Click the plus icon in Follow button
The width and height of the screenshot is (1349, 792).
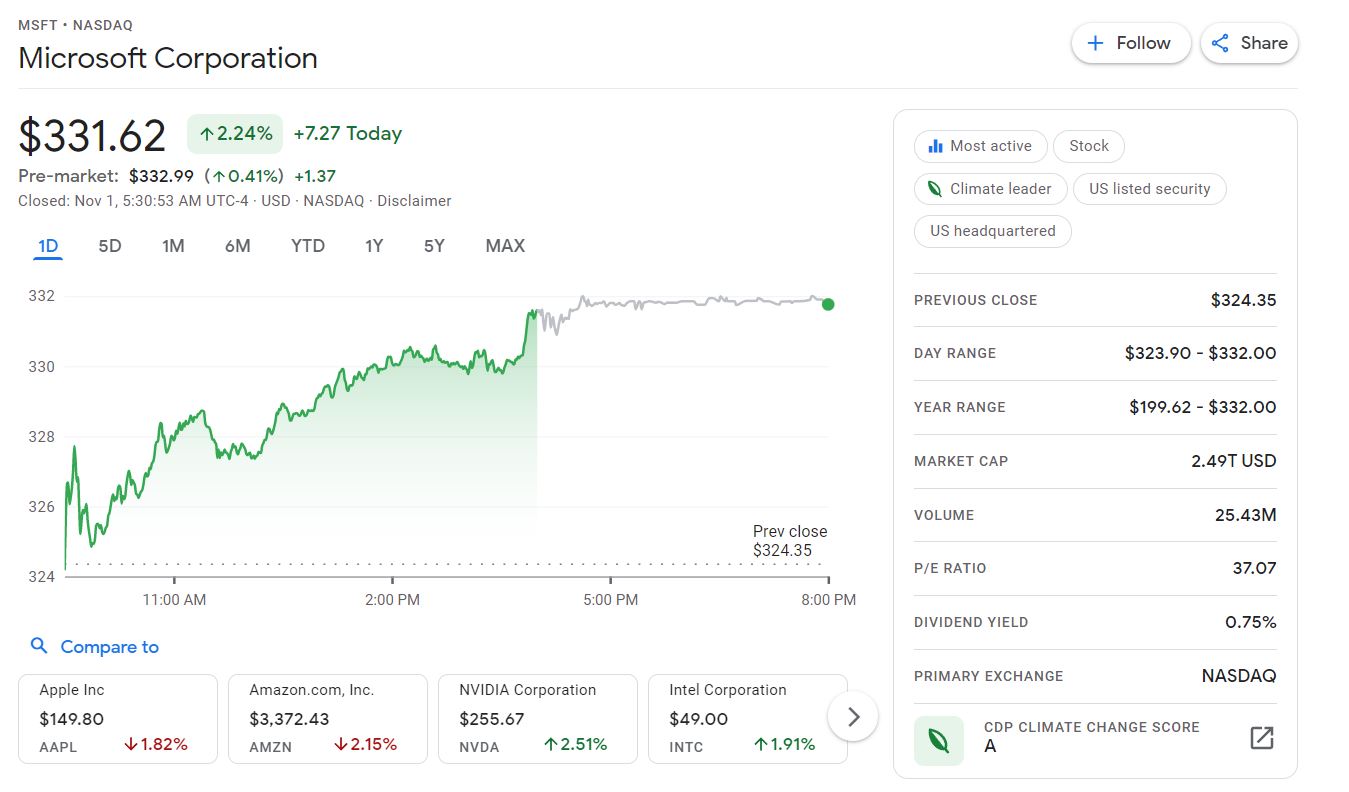point(1095,43)
